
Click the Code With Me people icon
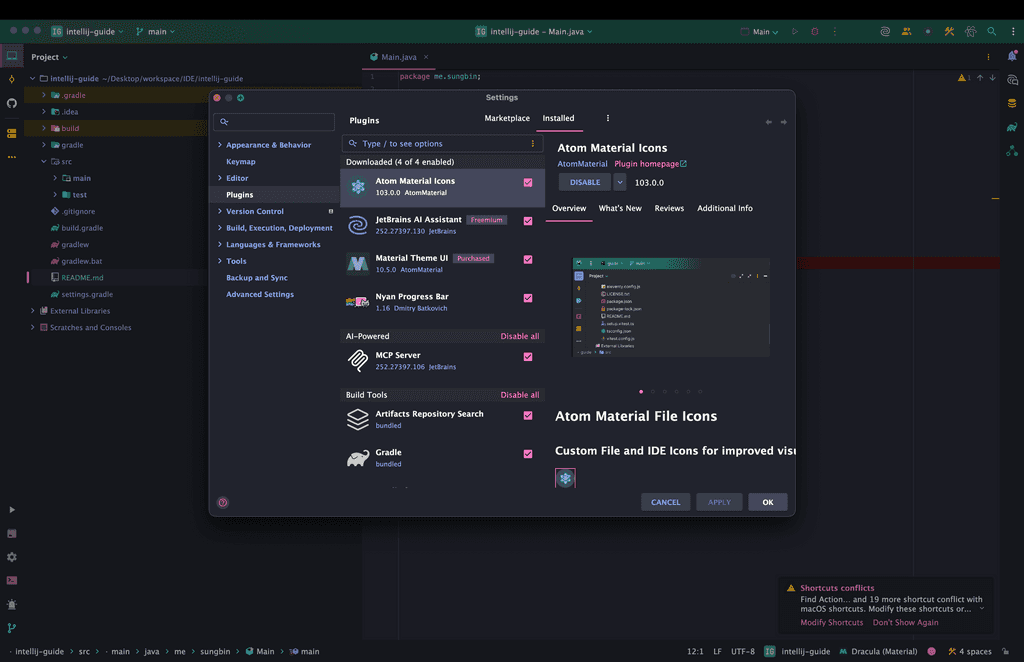click(907, 32)
